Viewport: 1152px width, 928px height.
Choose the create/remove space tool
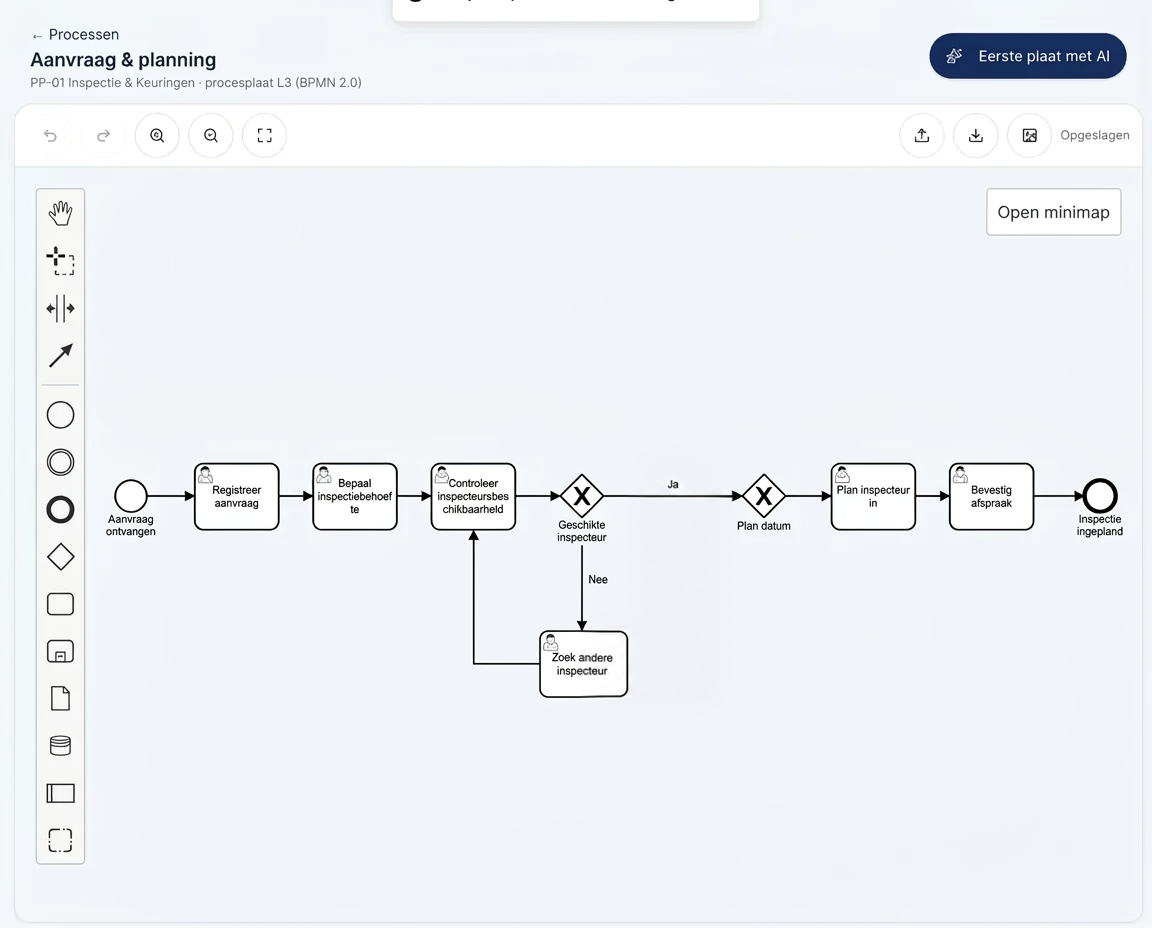tap(60, 309)
